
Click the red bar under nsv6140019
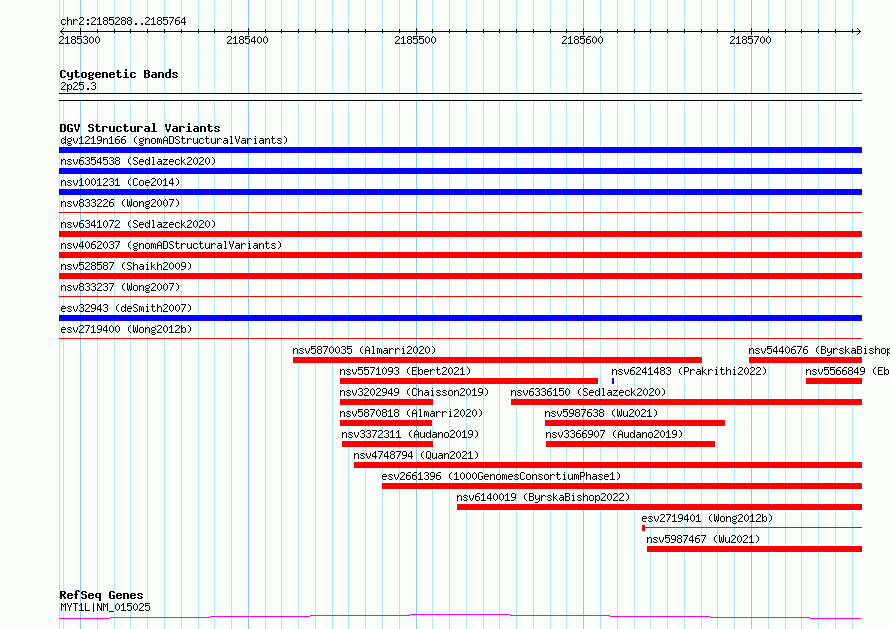tap(660, 507)
